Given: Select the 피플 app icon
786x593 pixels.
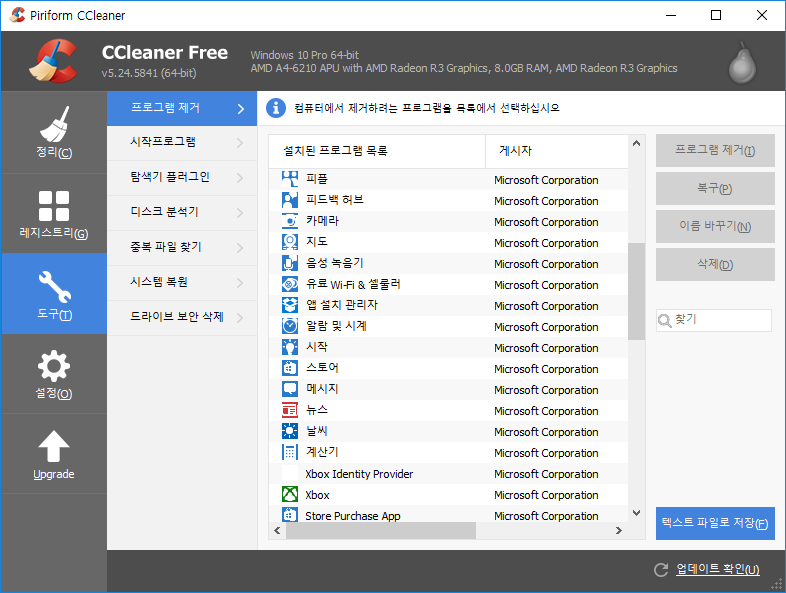Looking at the screenshot, I should [x=290, y=179].
